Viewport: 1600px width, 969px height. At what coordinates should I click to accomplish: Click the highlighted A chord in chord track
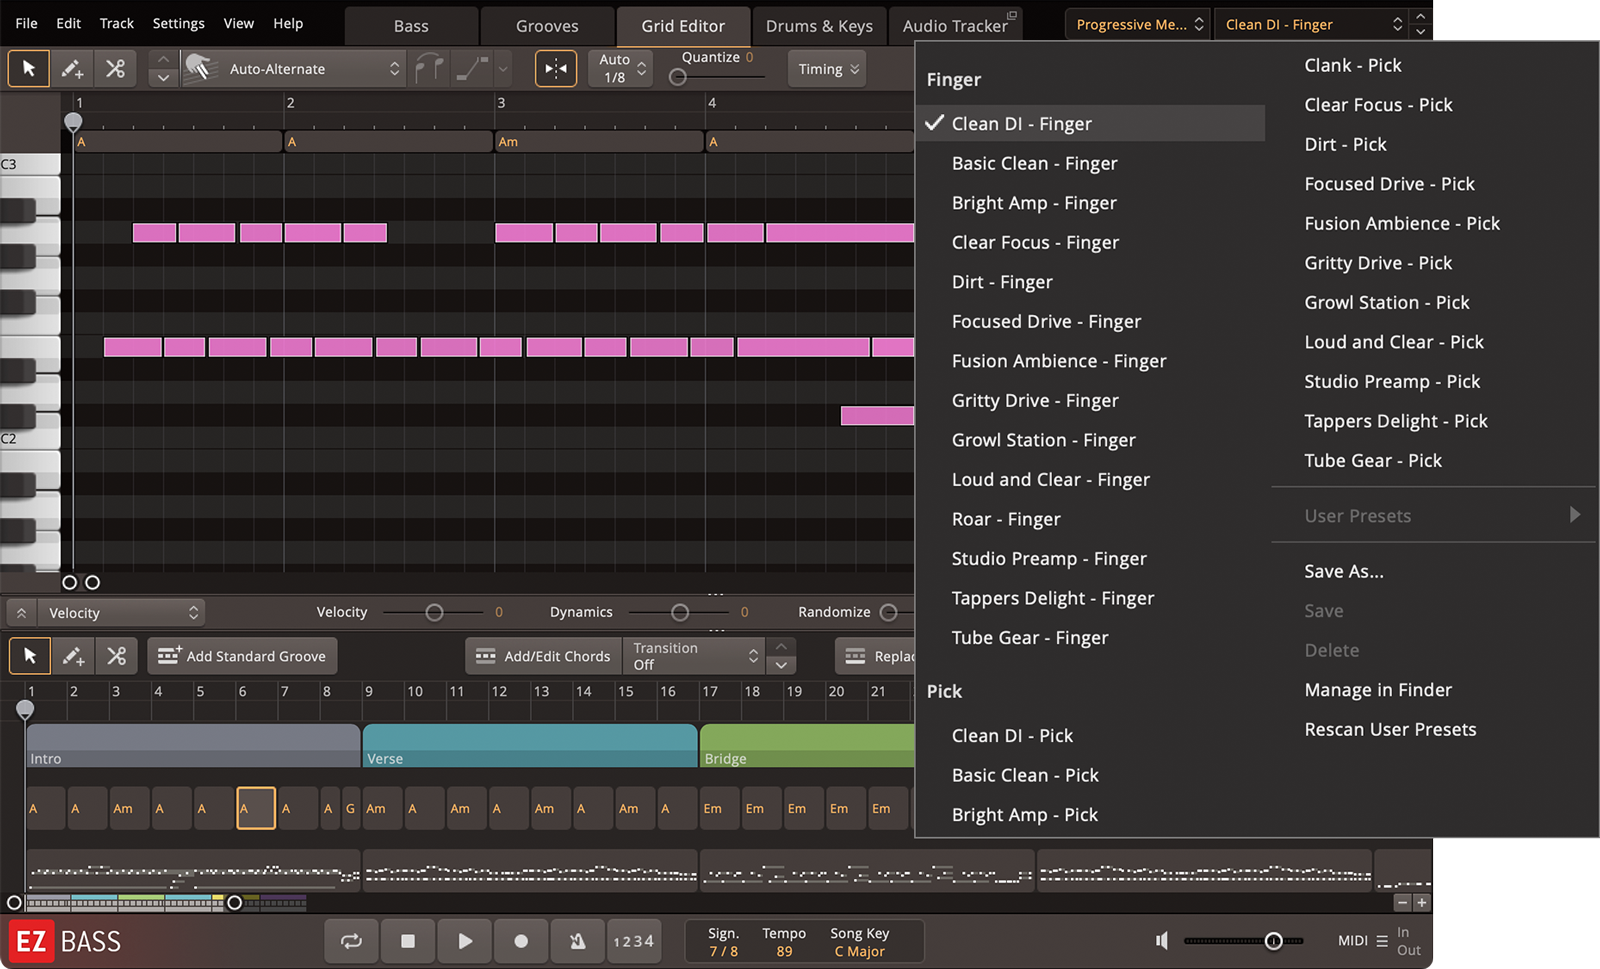[x=256, y=808]
